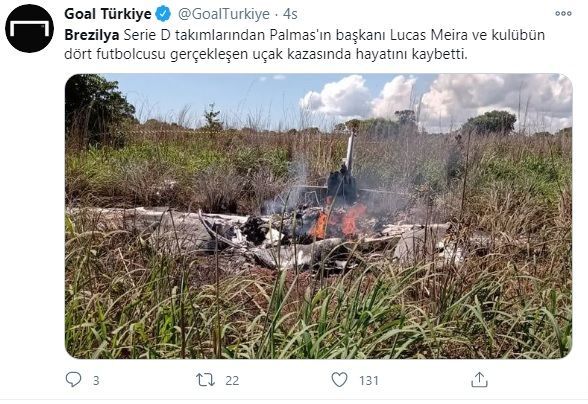Open the Goal Türkiye profile avatar
The width and height of the screenshot is (588, 404).
[29, 29]
